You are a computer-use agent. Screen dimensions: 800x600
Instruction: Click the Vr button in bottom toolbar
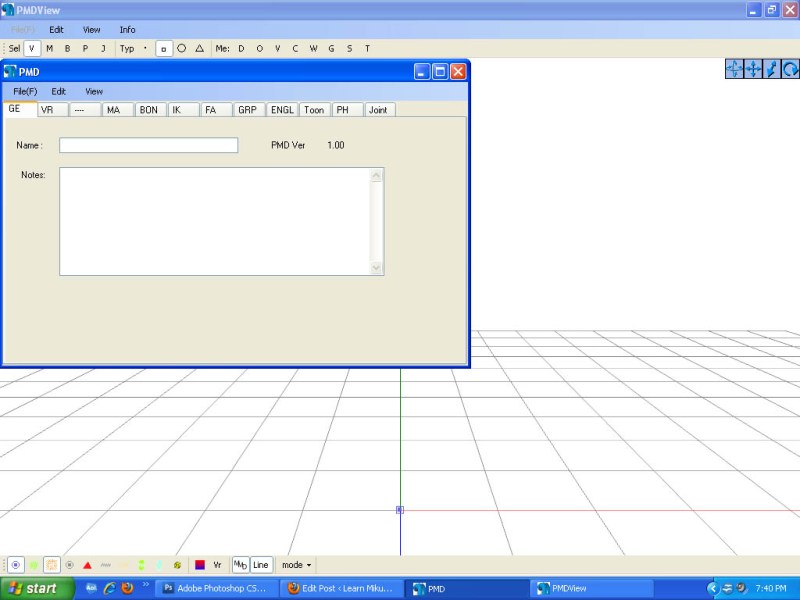click(x=217, y=565)
